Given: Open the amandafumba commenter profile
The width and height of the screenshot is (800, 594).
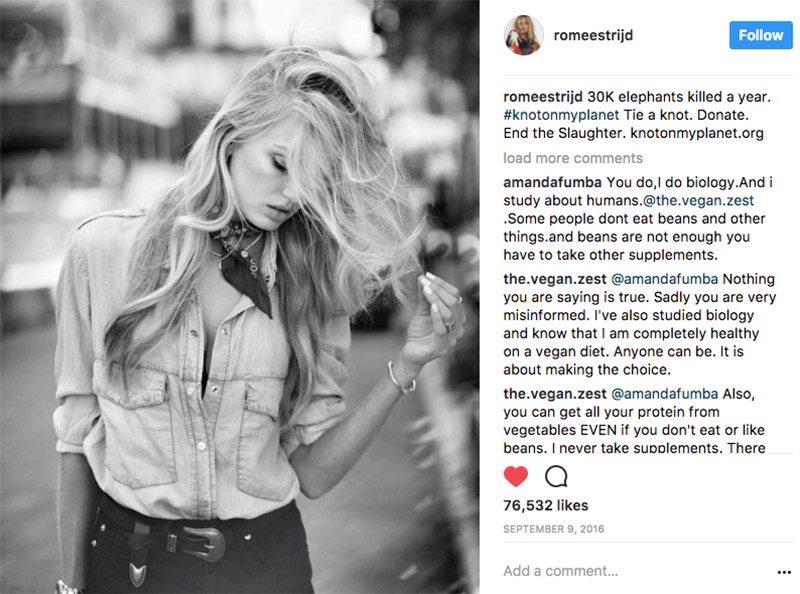Looking at the screenshot, I should tap(553, 182).
